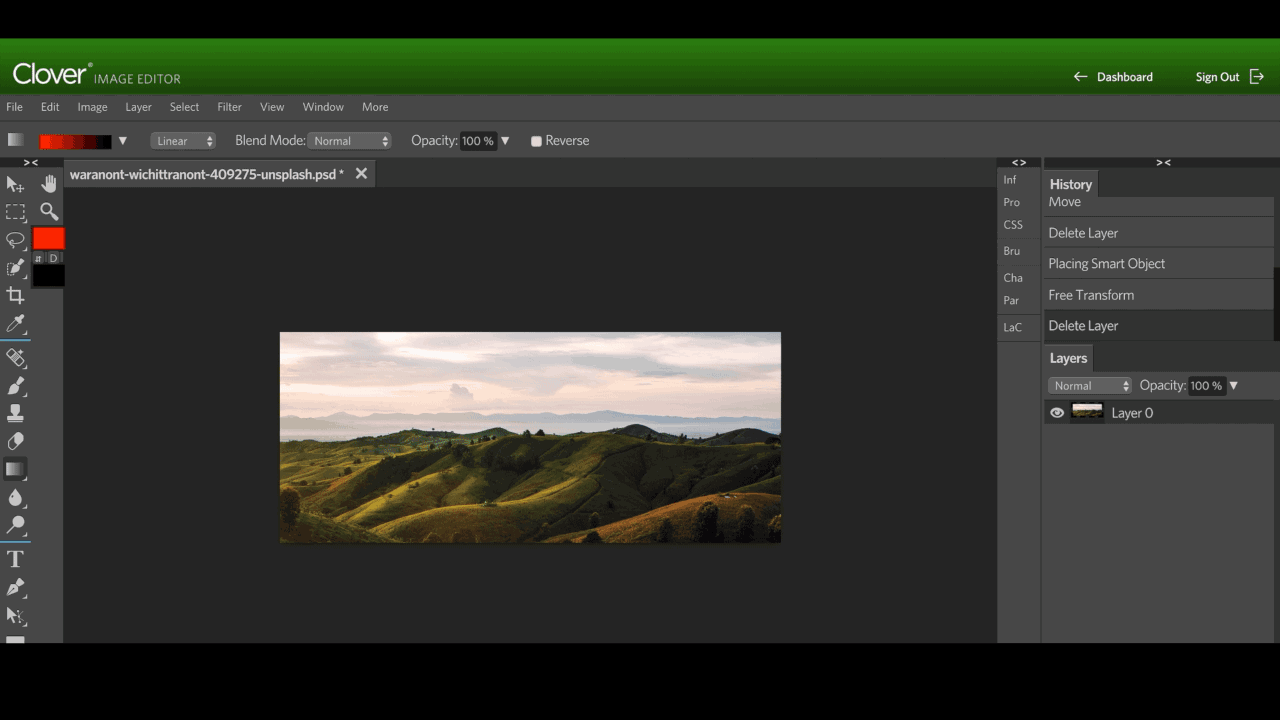Select the Zoom magnifier tool
This screenshot has height=720, width=1280.
coord(49,211)
